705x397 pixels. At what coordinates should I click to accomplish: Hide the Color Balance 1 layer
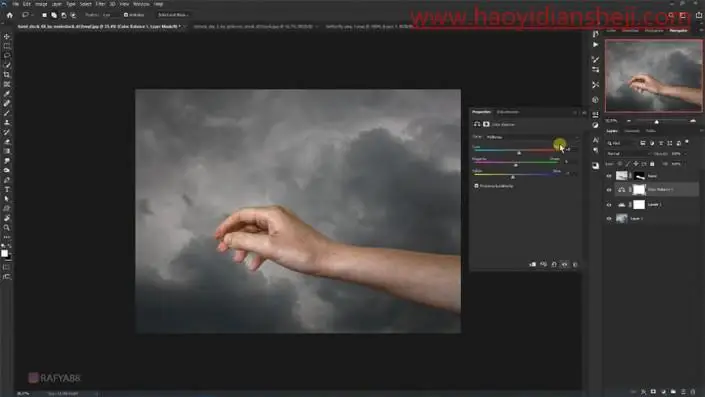point(609,190)
